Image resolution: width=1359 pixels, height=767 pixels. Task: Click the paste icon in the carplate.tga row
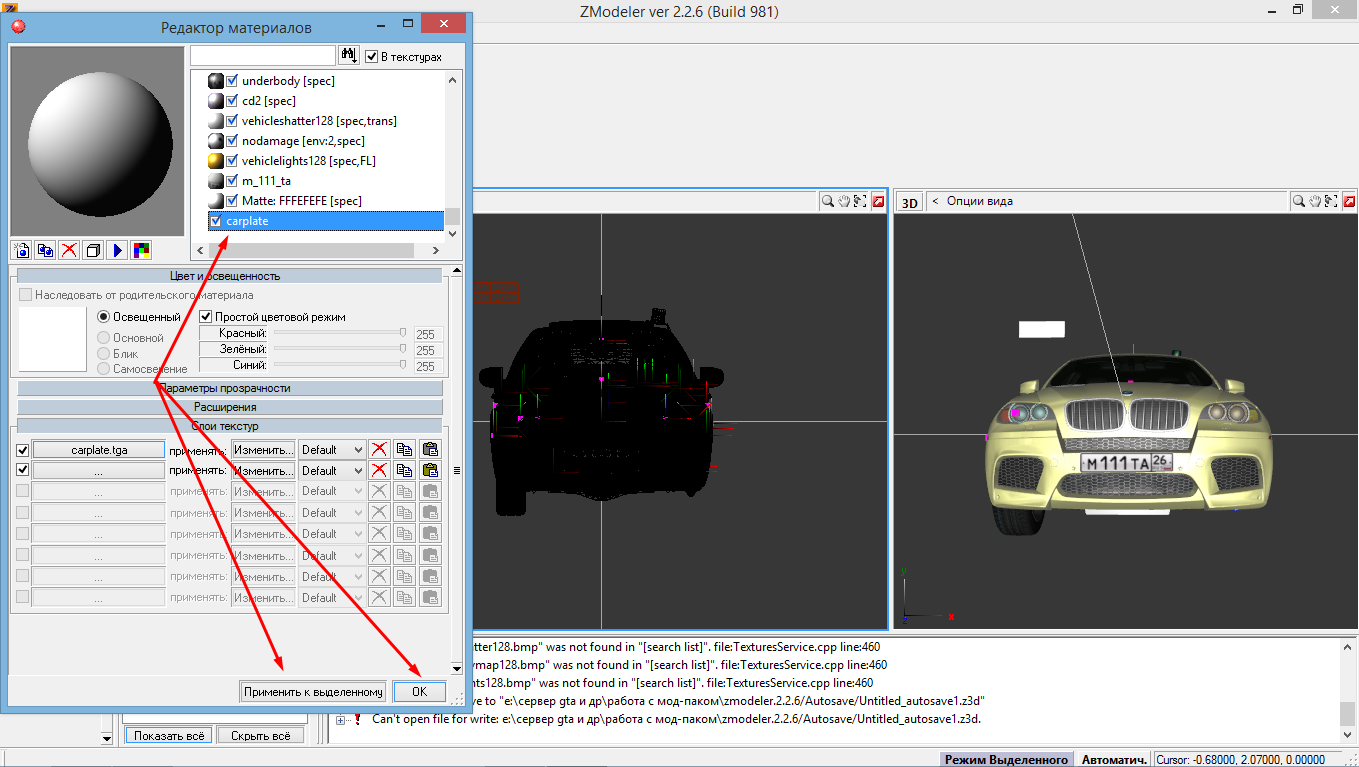[x=431, y=450]
